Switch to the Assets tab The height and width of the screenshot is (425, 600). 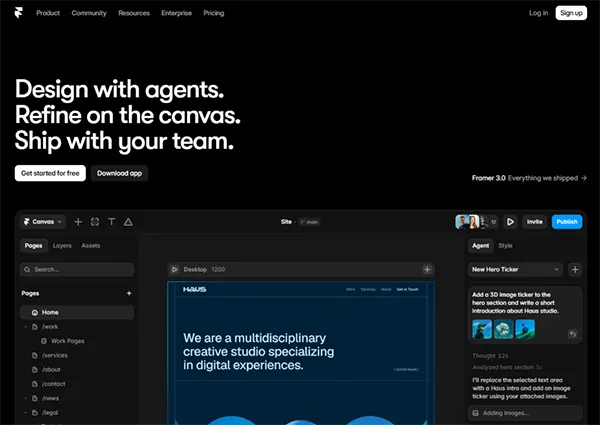tap(91, 246)
